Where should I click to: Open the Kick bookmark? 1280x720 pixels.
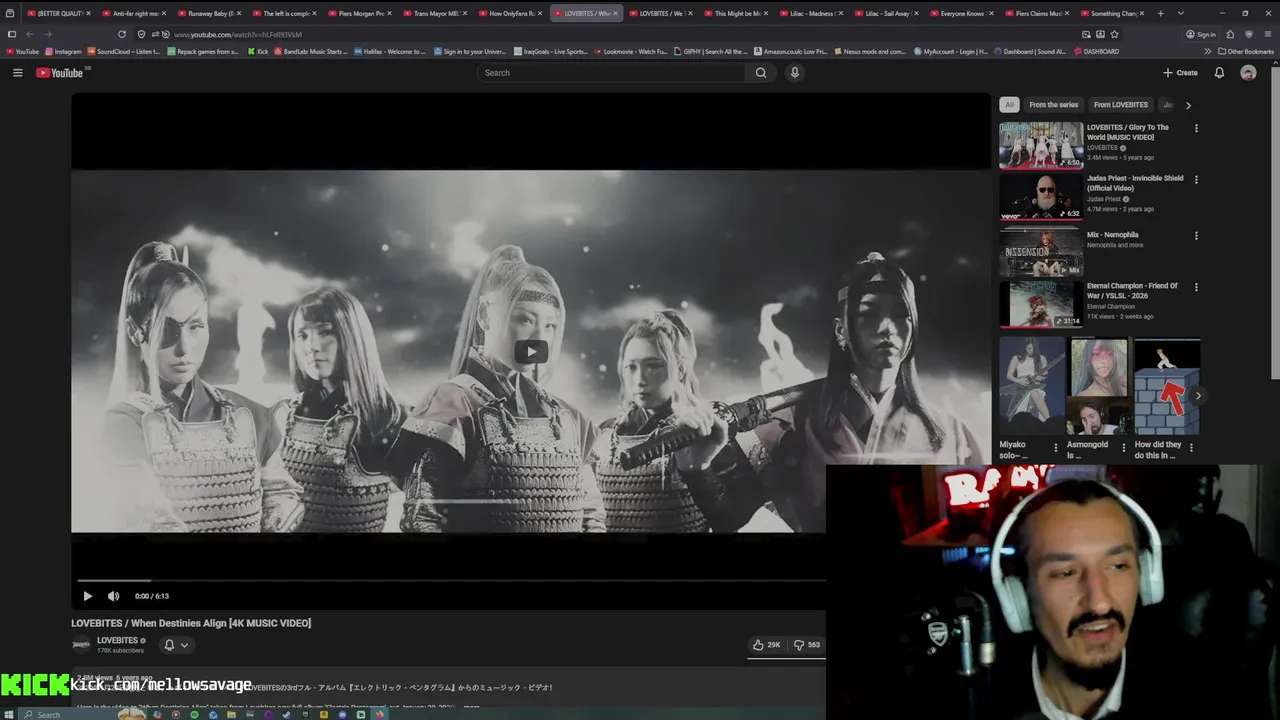tap(258, 51)
